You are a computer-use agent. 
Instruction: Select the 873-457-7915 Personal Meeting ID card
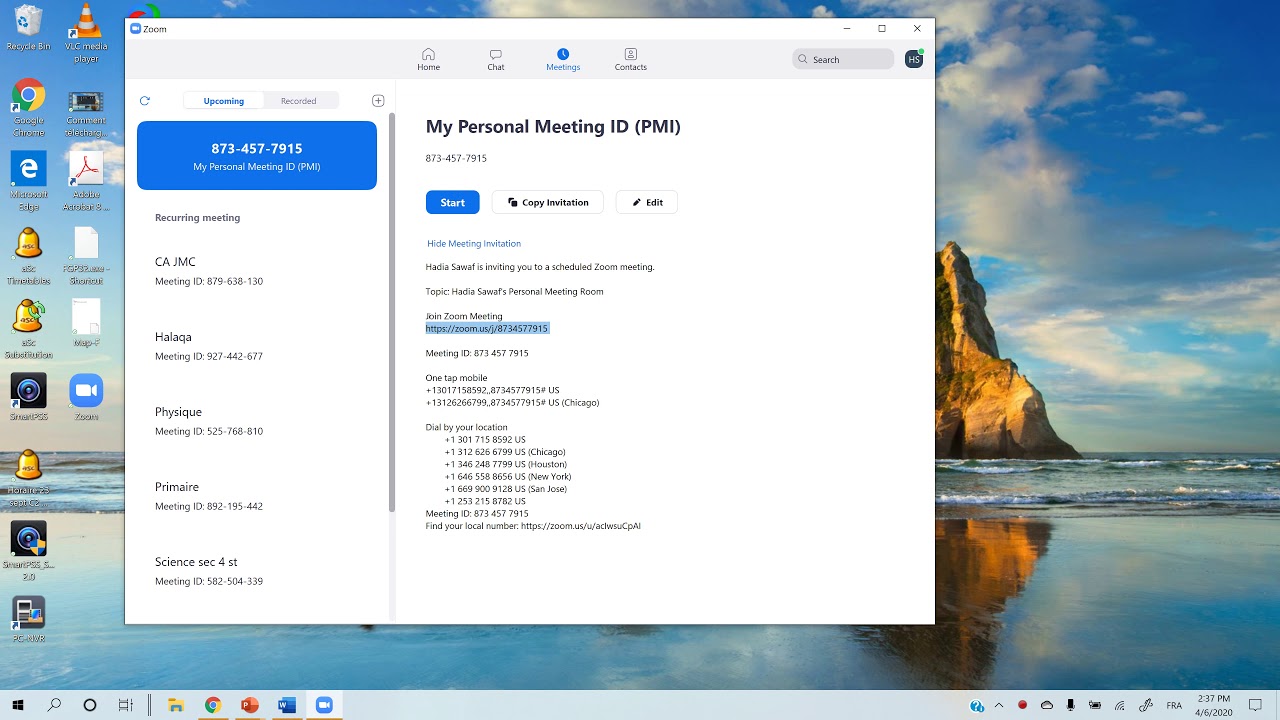tap(257, 156)
